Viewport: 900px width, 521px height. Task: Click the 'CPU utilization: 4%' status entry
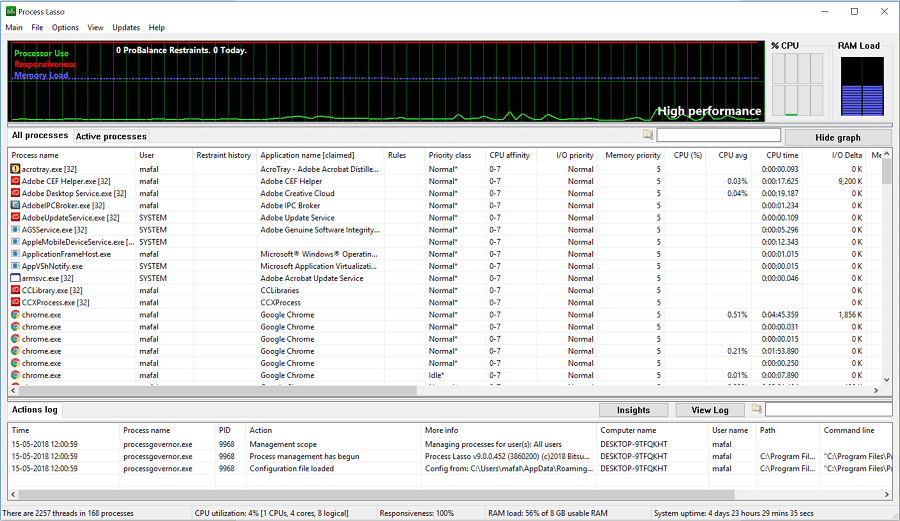pyautogui.click(x=271, y=513)
